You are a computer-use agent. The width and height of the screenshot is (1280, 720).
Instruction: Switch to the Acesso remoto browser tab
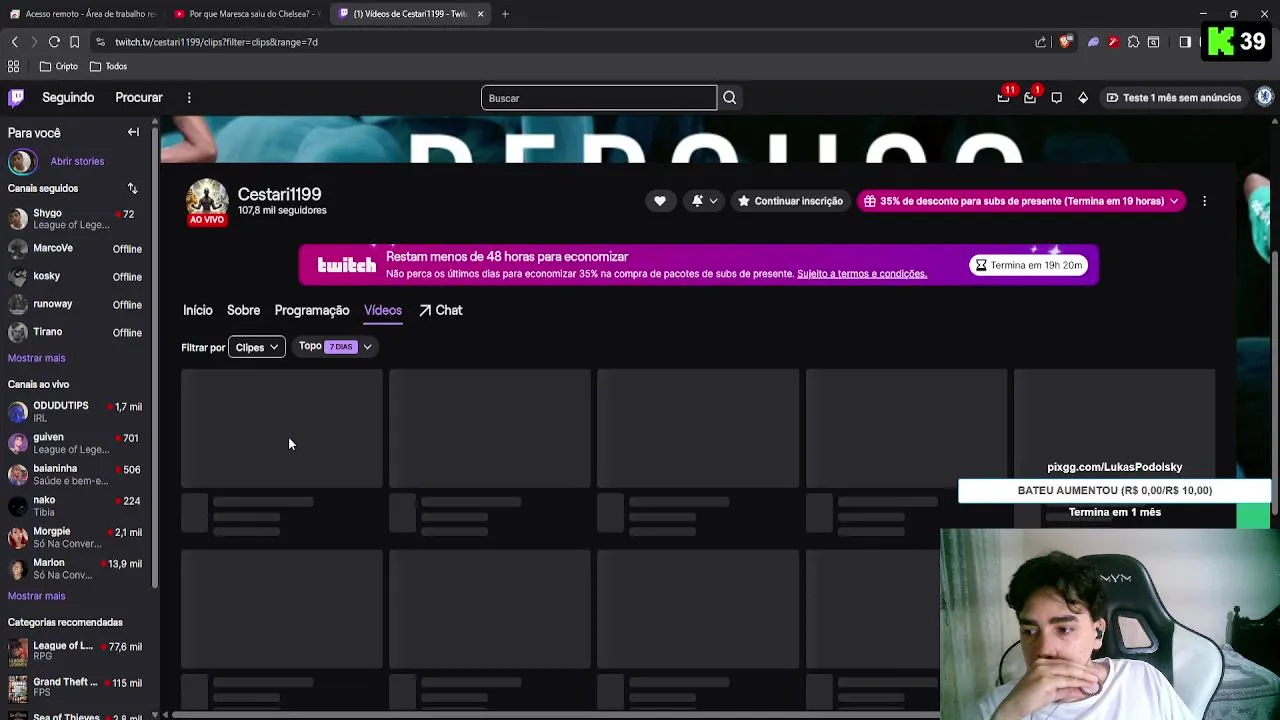tap(82, 14)
